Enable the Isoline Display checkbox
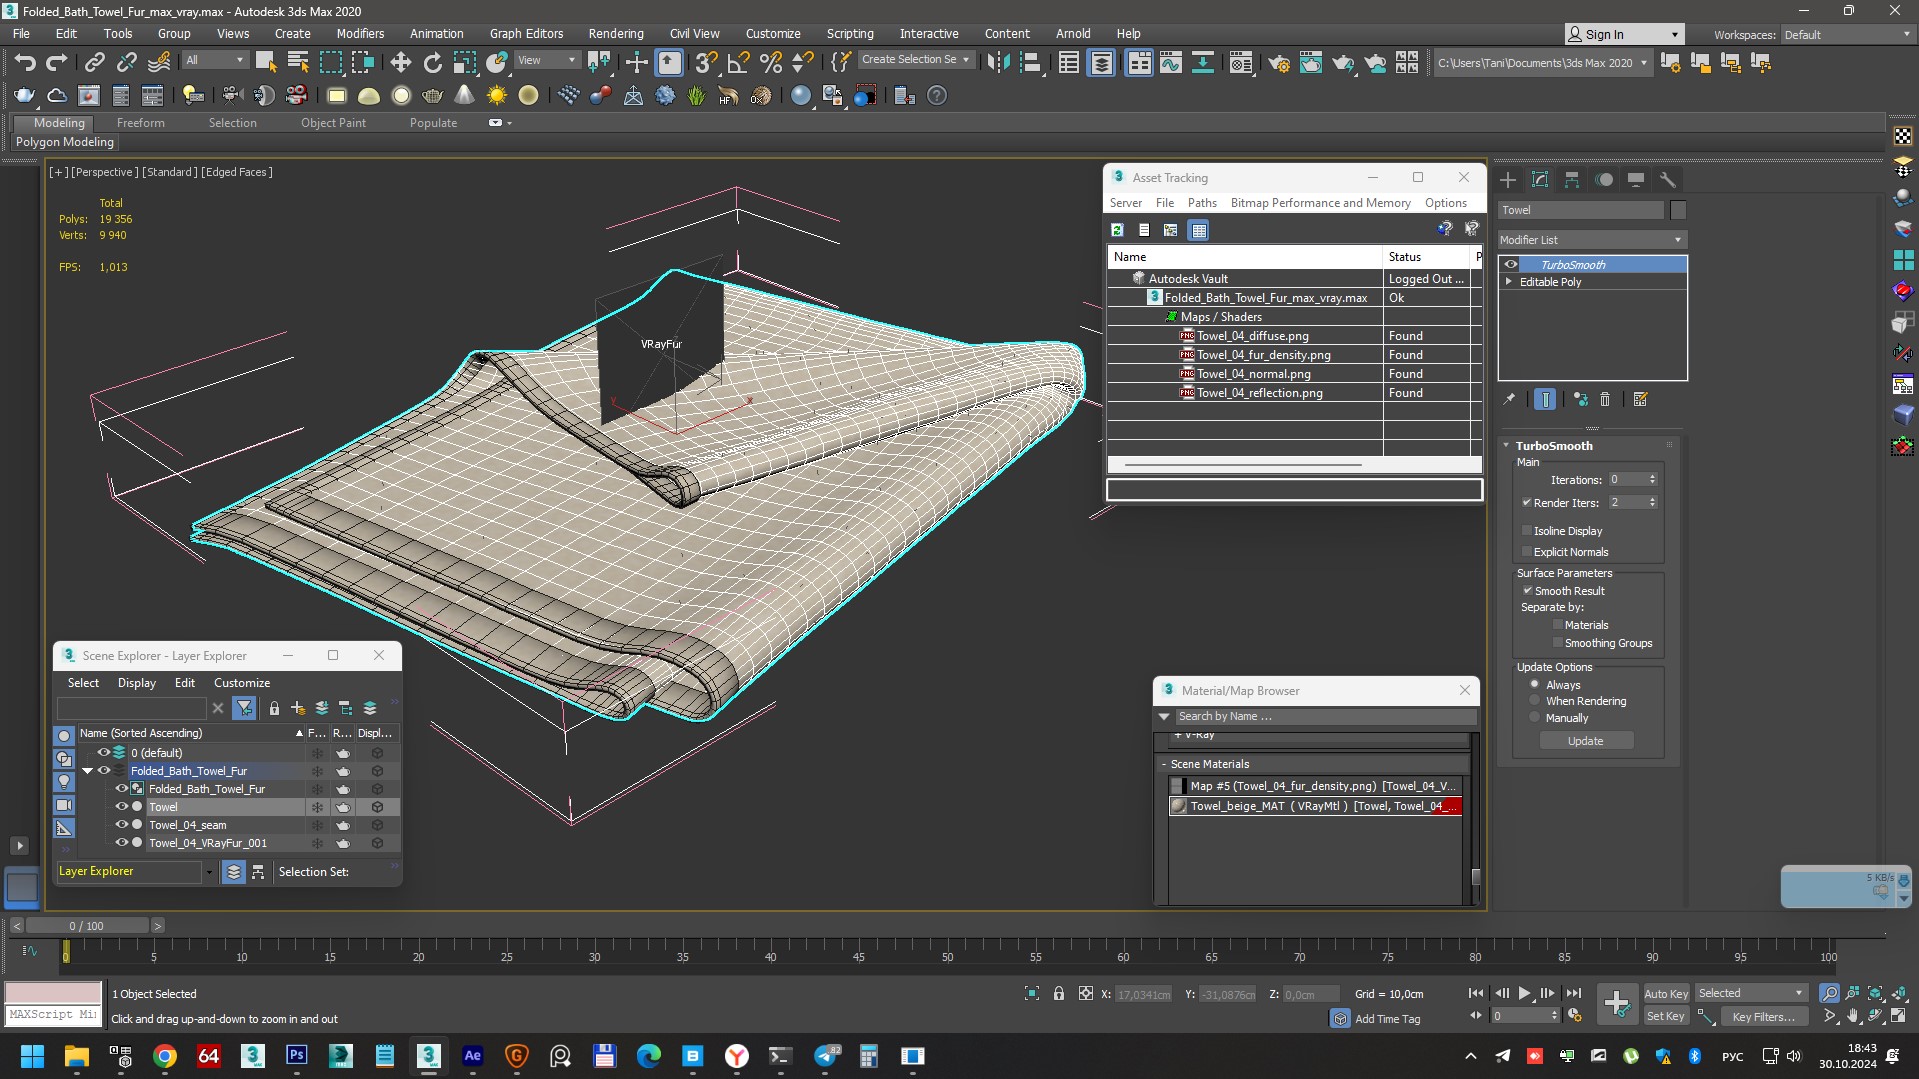The image size is (1919, 1079). [1527, 531]
